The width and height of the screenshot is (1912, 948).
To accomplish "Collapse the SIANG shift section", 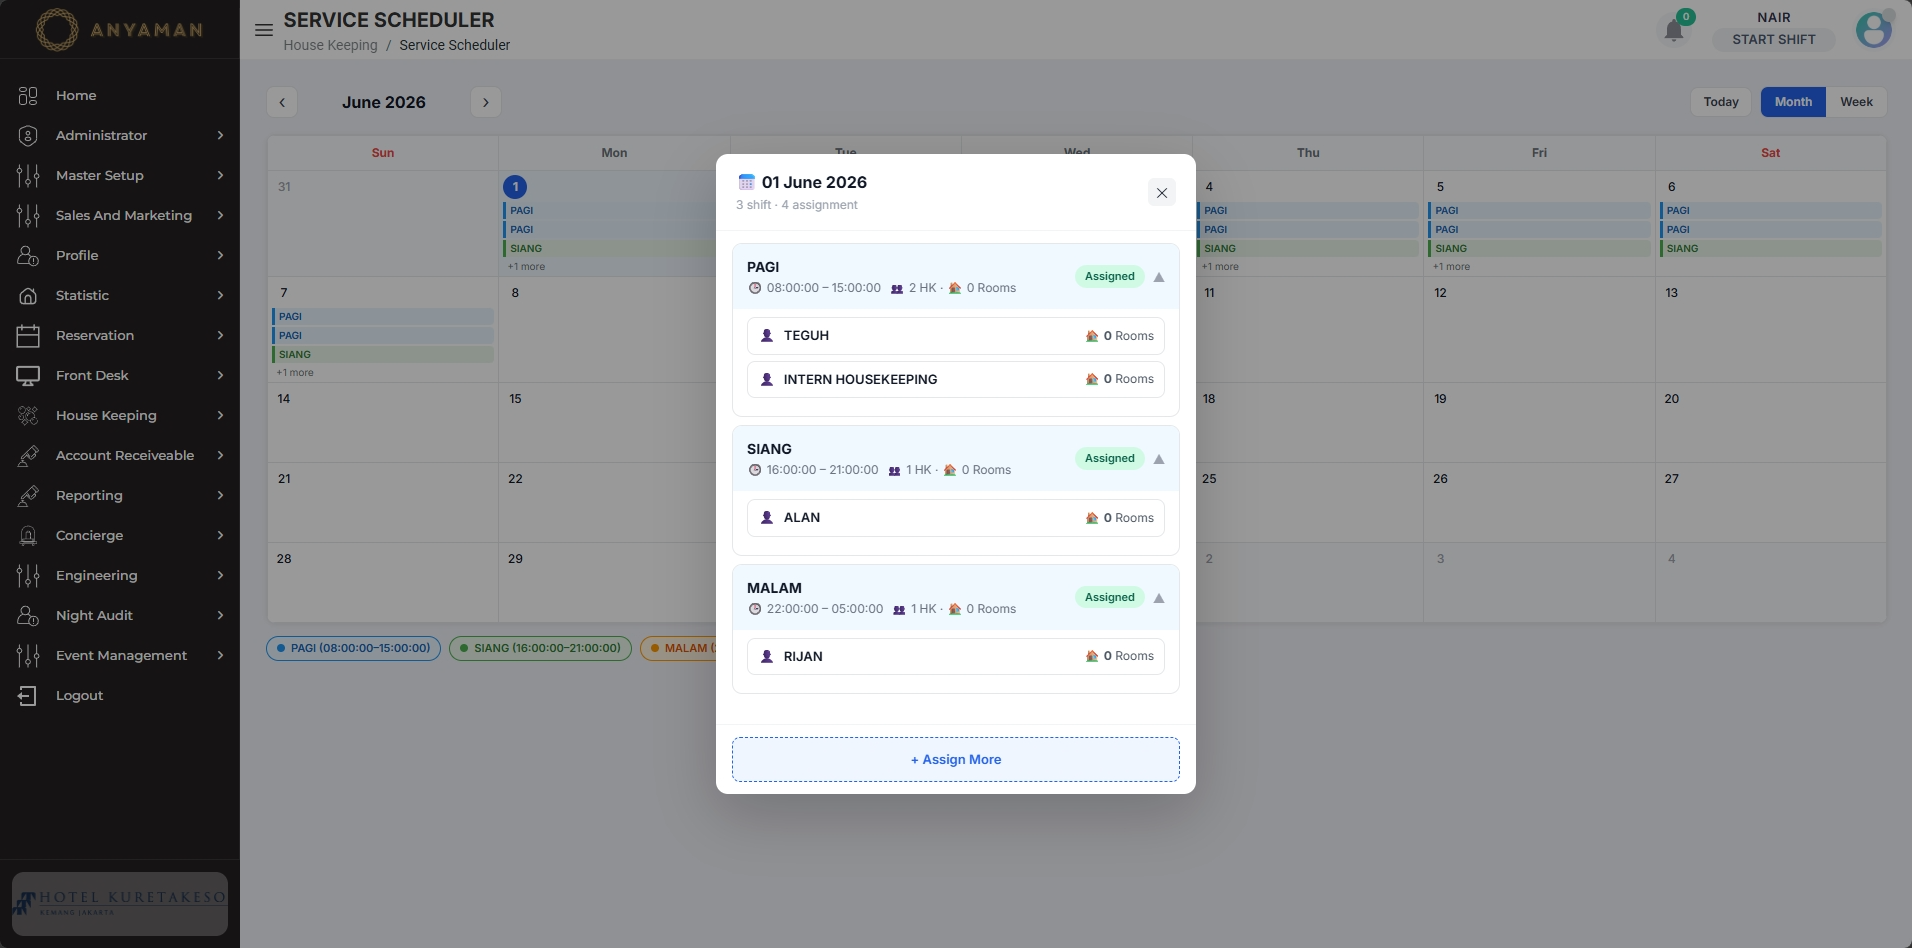I will pyautogui.click(x=1159, y=459).
